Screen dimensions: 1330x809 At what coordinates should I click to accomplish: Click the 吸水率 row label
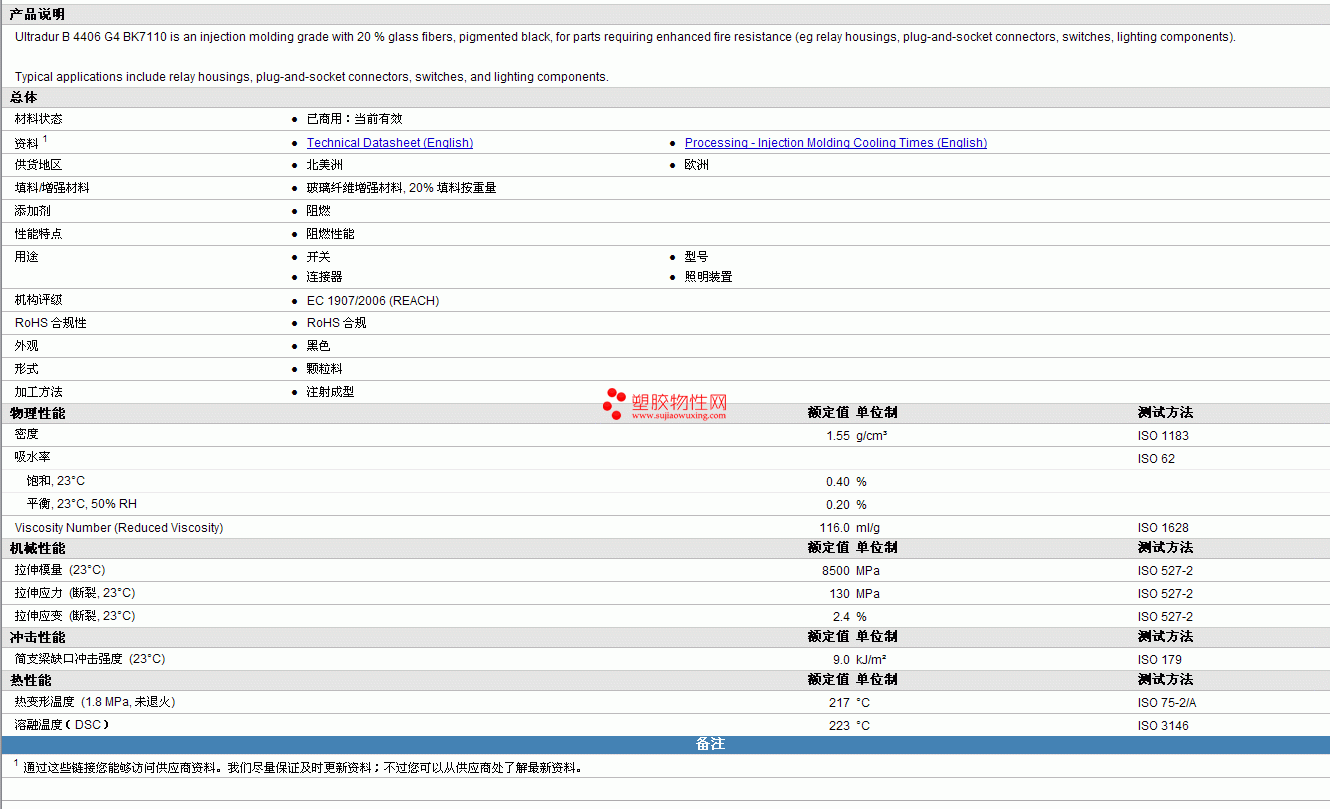click(x=32, y=457)
